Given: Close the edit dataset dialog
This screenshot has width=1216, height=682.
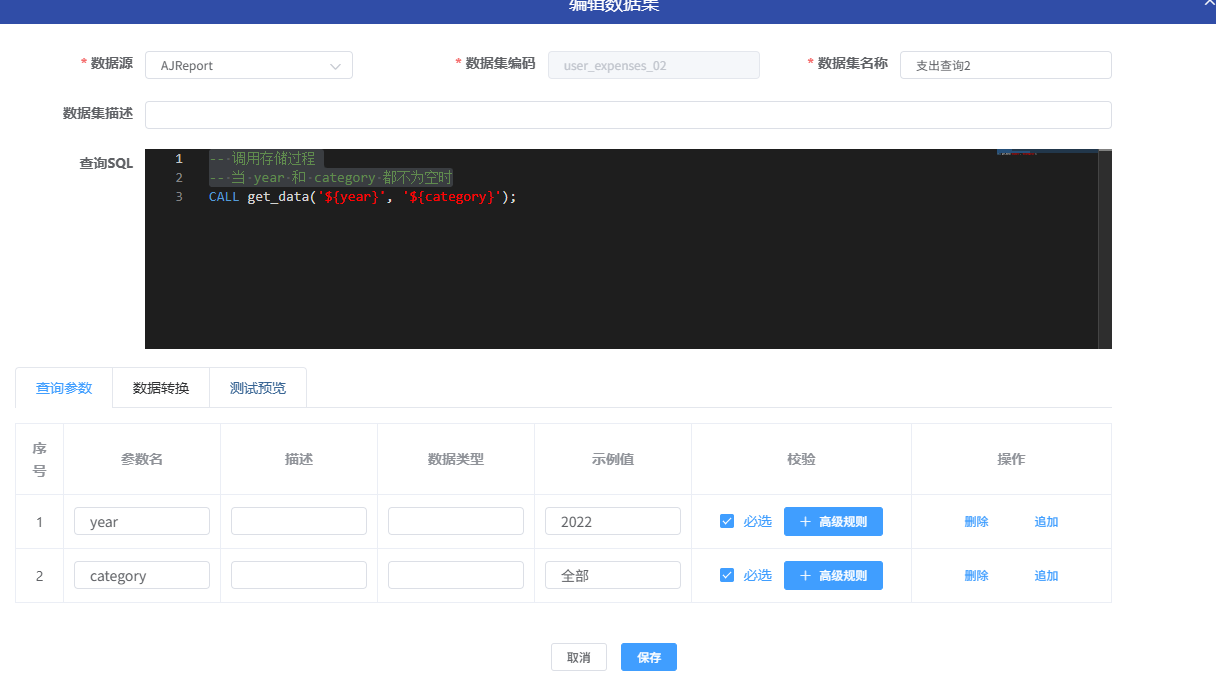Looking at the screenshot, I should coord(1209,4).
